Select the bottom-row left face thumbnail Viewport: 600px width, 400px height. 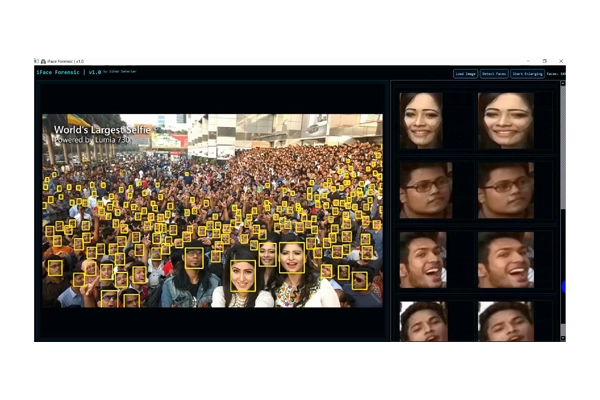tap(423, 322)
